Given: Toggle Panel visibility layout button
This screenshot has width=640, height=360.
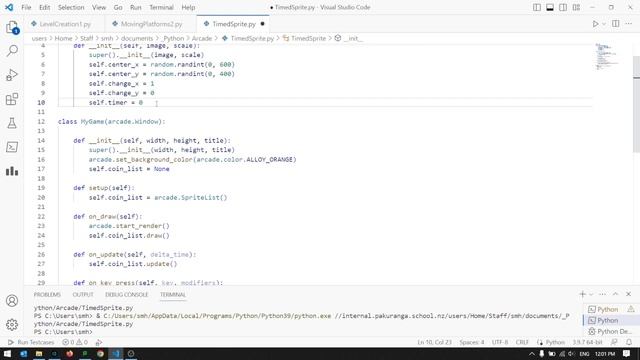Looking at the screenshot, I should click(x=550, y=7).
